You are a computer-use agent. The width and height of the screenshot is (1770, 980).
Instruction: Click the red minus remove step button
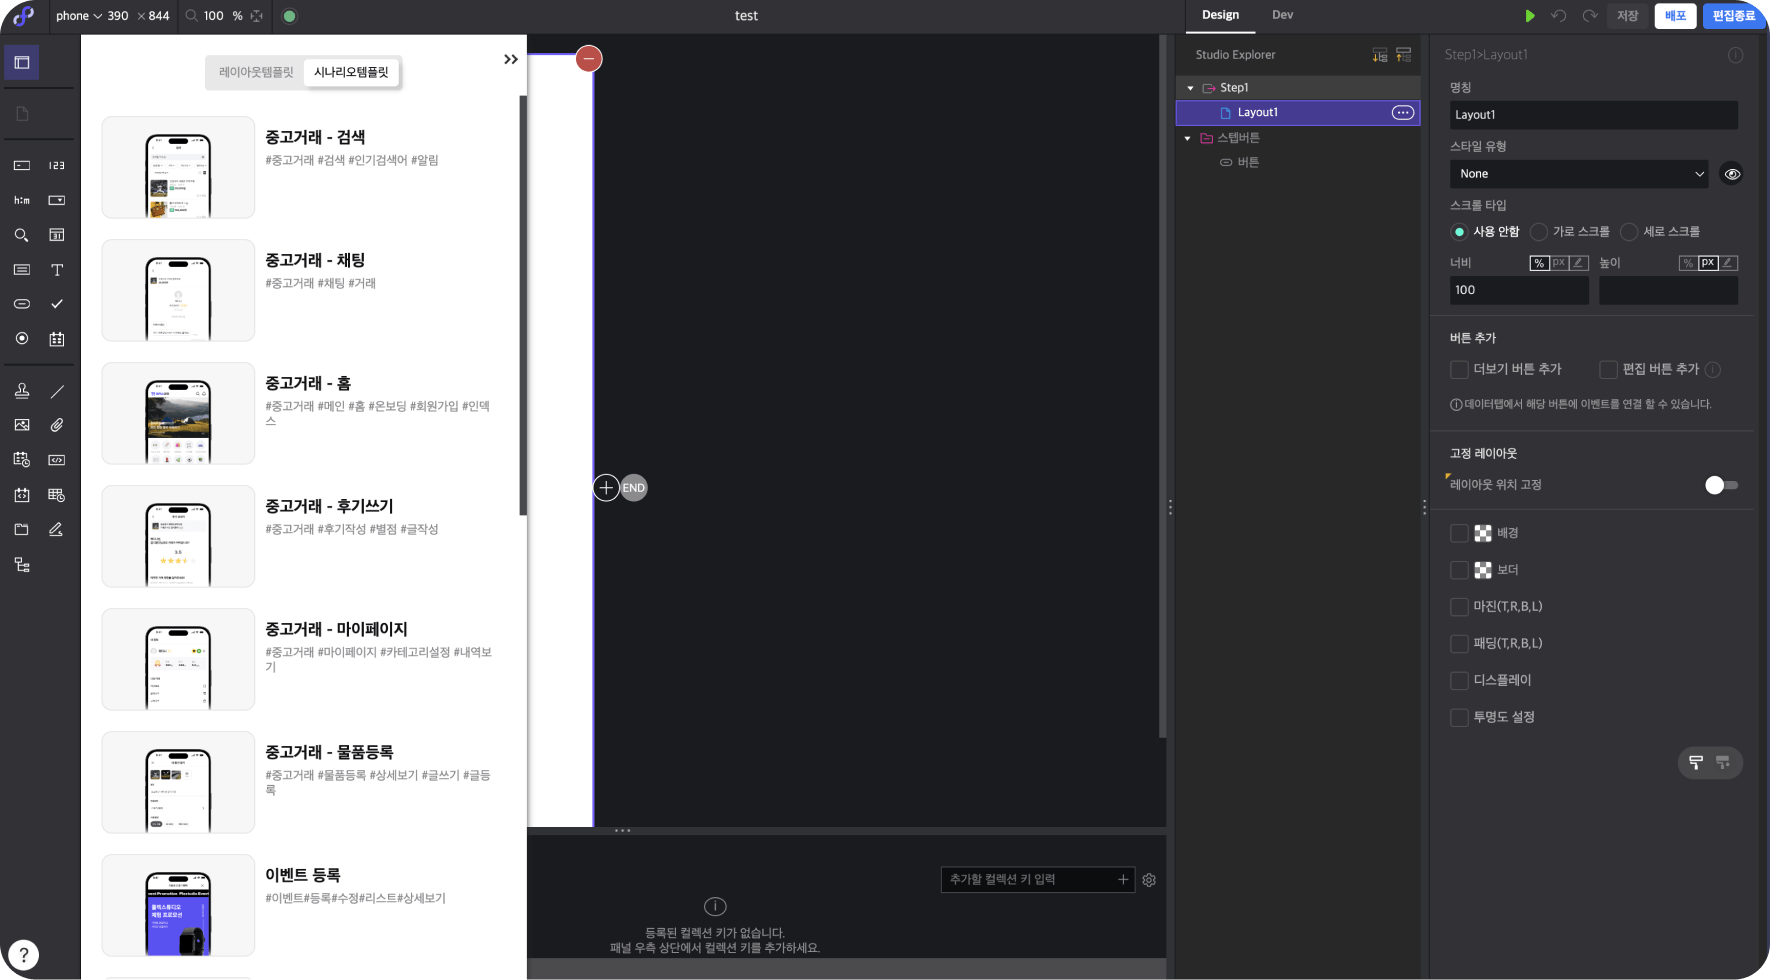(589, 59)
